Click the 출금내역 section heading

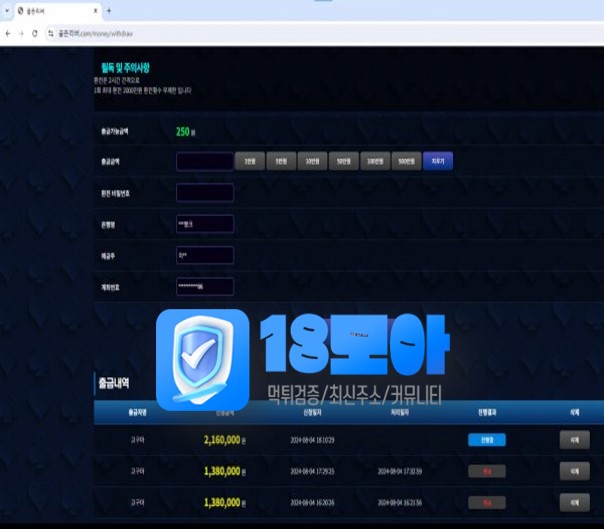(114, 383)
